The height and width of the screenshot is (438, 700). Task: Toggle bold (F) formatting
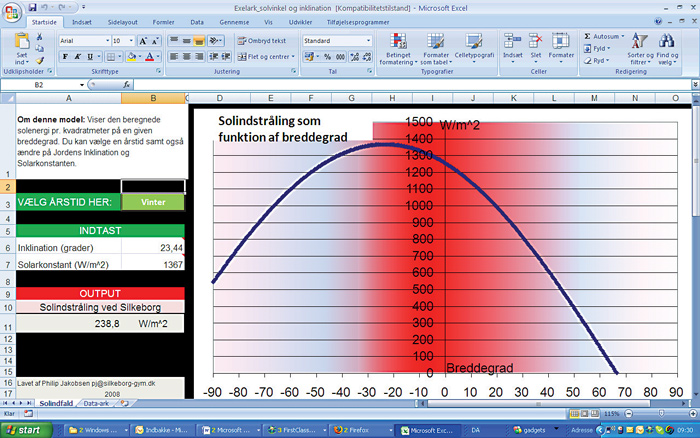pos(66,57)
